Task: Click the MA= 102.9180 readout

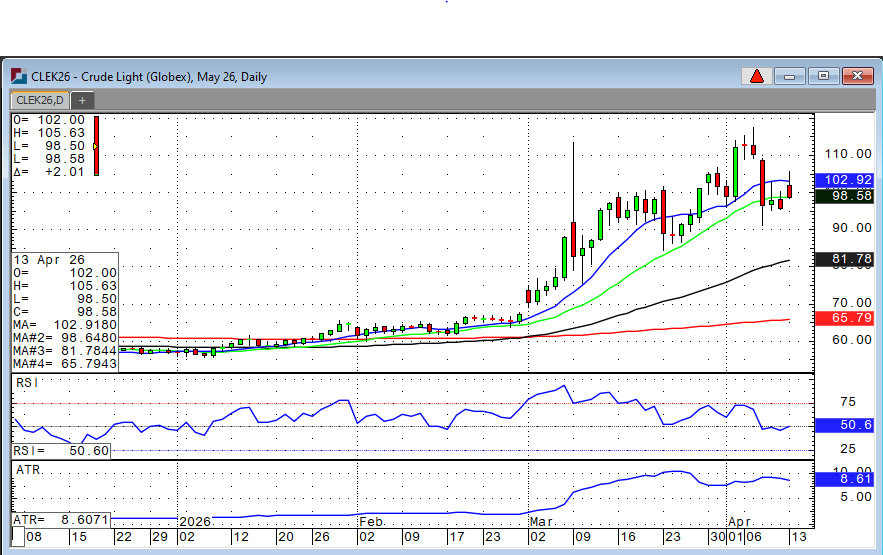Action: (x=65, y=325)
